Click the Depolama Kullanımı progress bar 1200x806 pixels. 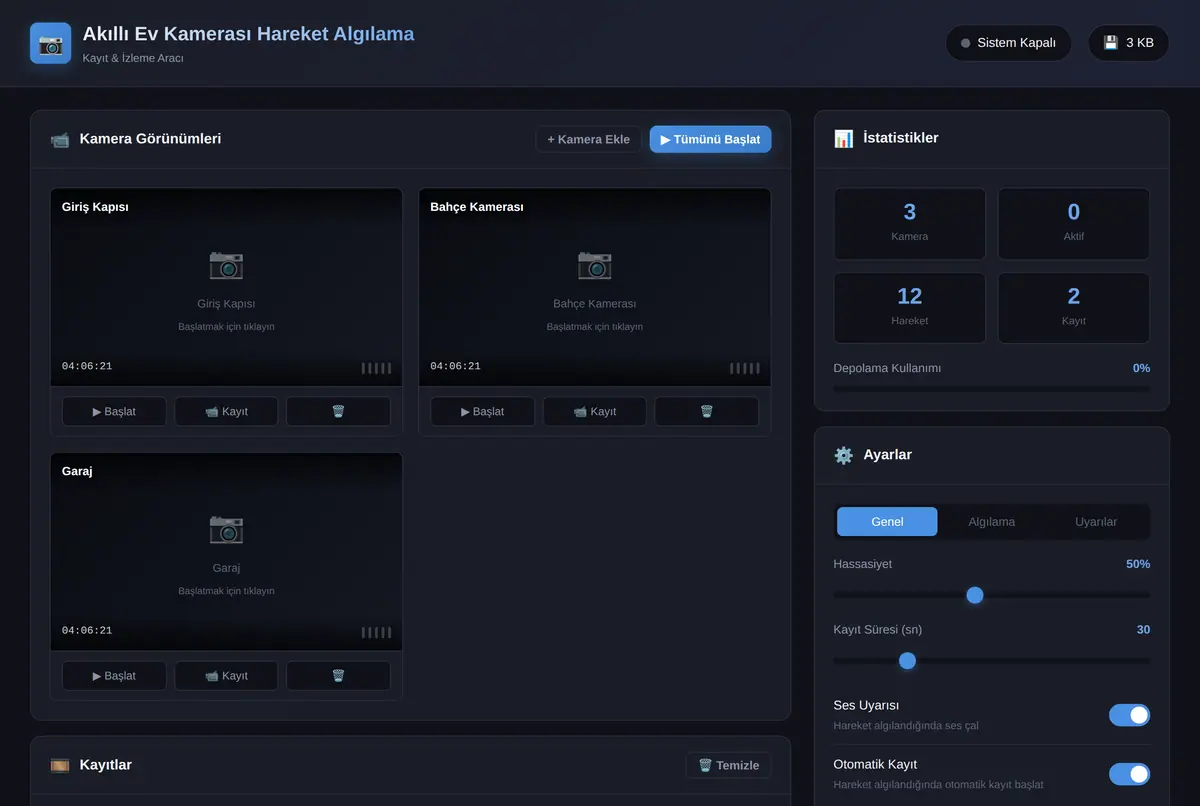(x=992, y=388)
